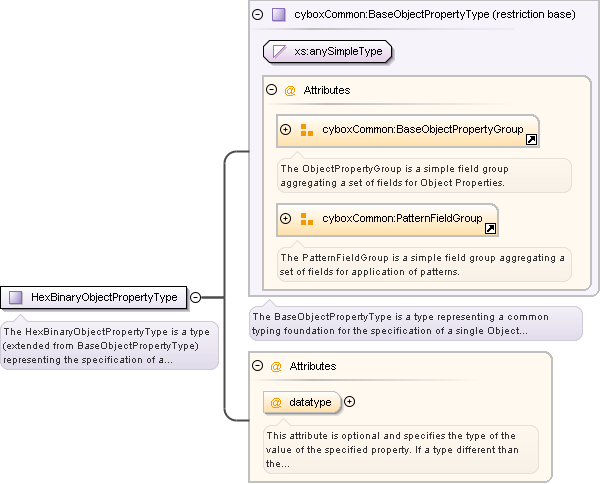Click the @ icon of upper Attributes

coord(290,90)
